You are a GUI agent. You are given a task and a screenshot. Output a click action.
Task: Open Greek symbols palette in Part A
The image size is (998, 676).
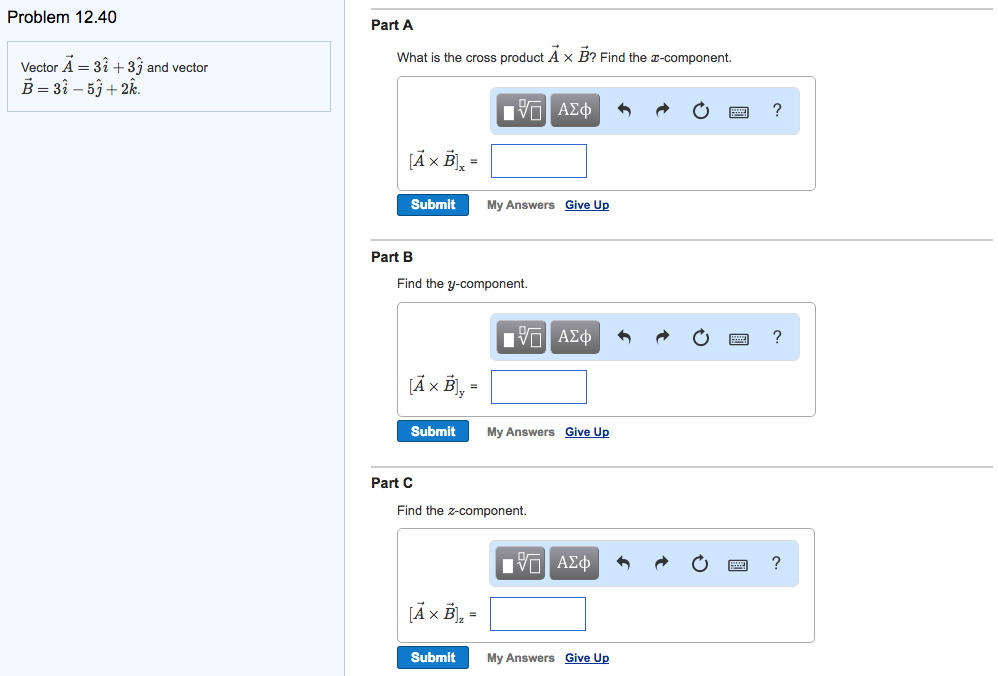tap(575, 110)
